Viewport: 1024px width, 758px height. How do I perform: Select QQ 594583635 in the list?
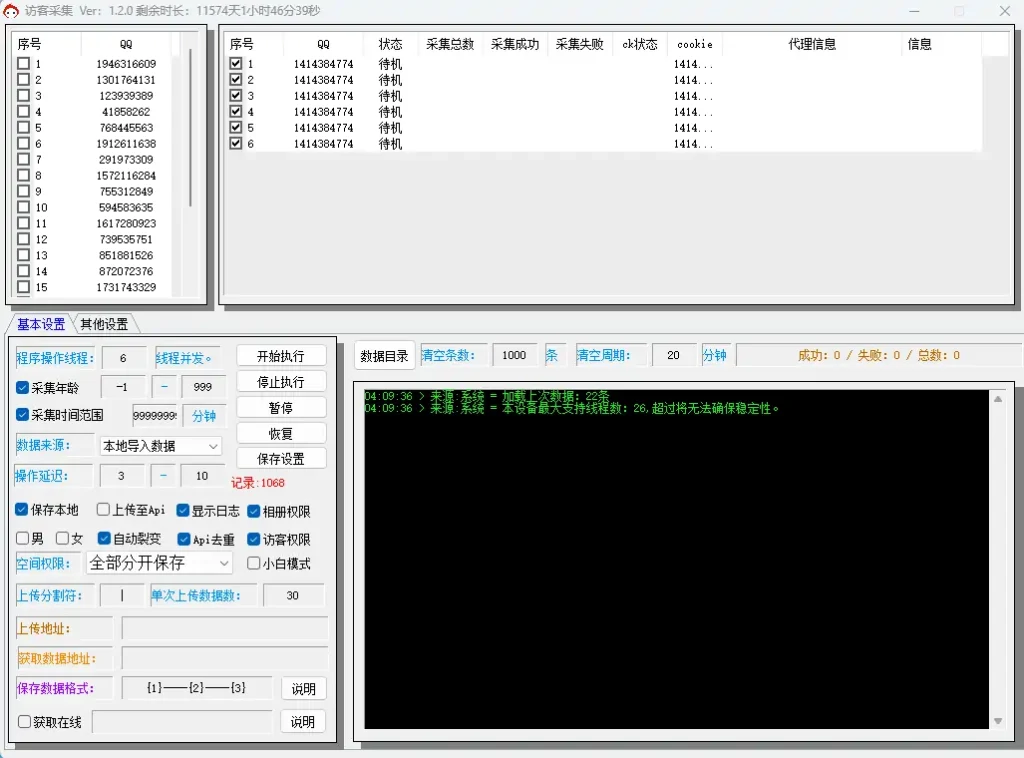coord(126,207)
